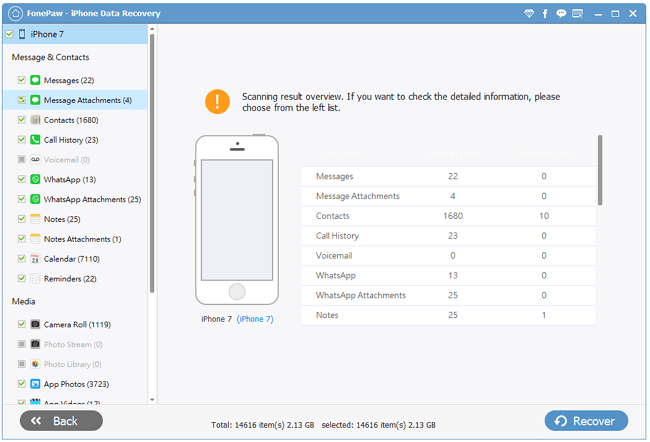This screenshot has height=442, width=650.
Task: Uncheck the Calendar (7110) checkbox
Action: point(22,258)
